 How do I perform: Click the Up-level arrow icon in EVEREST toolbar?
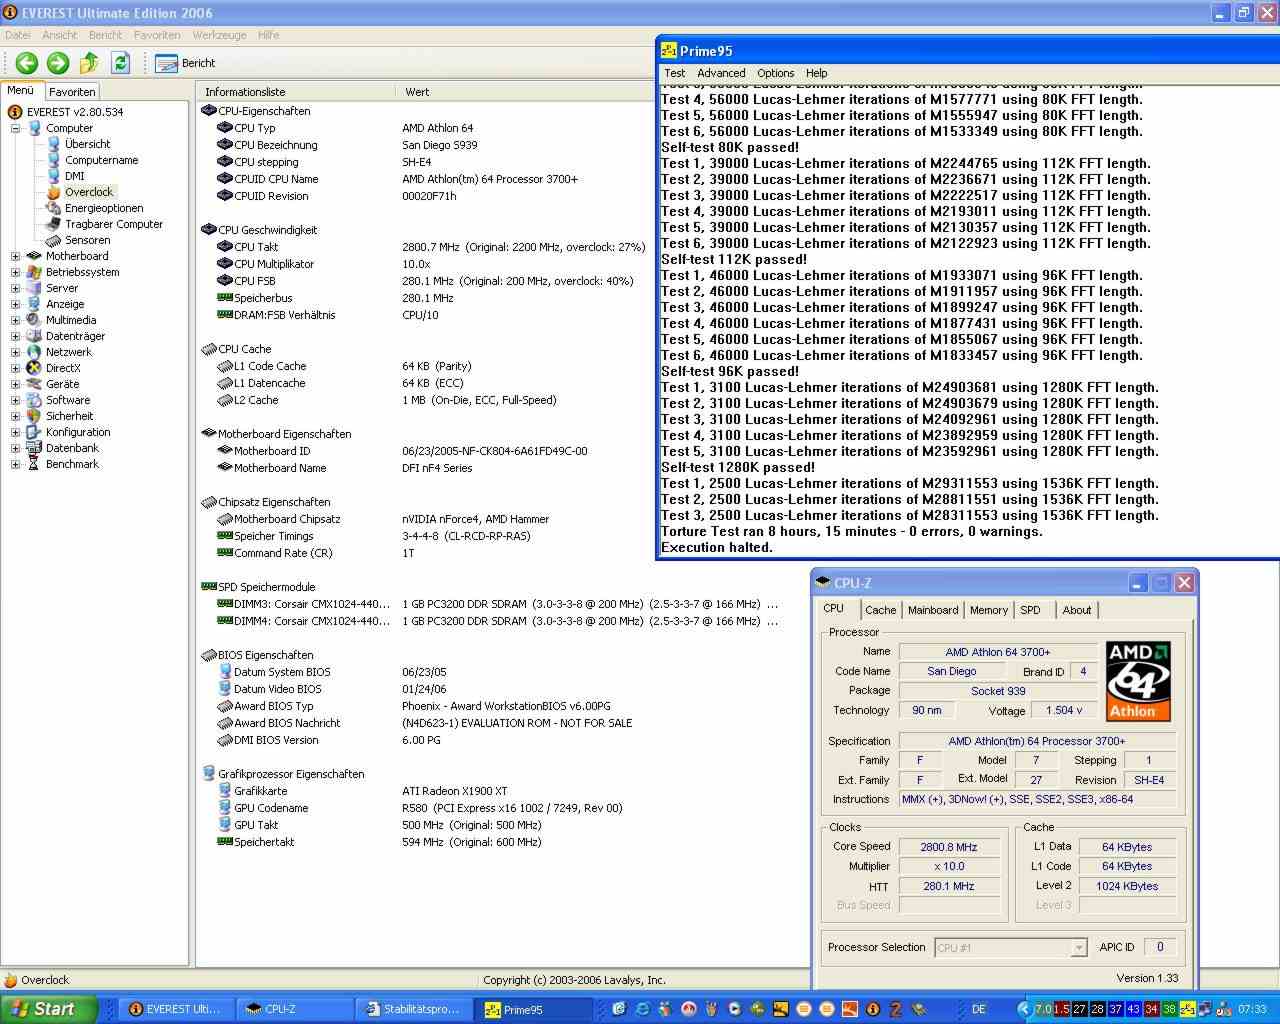point(89,63)
